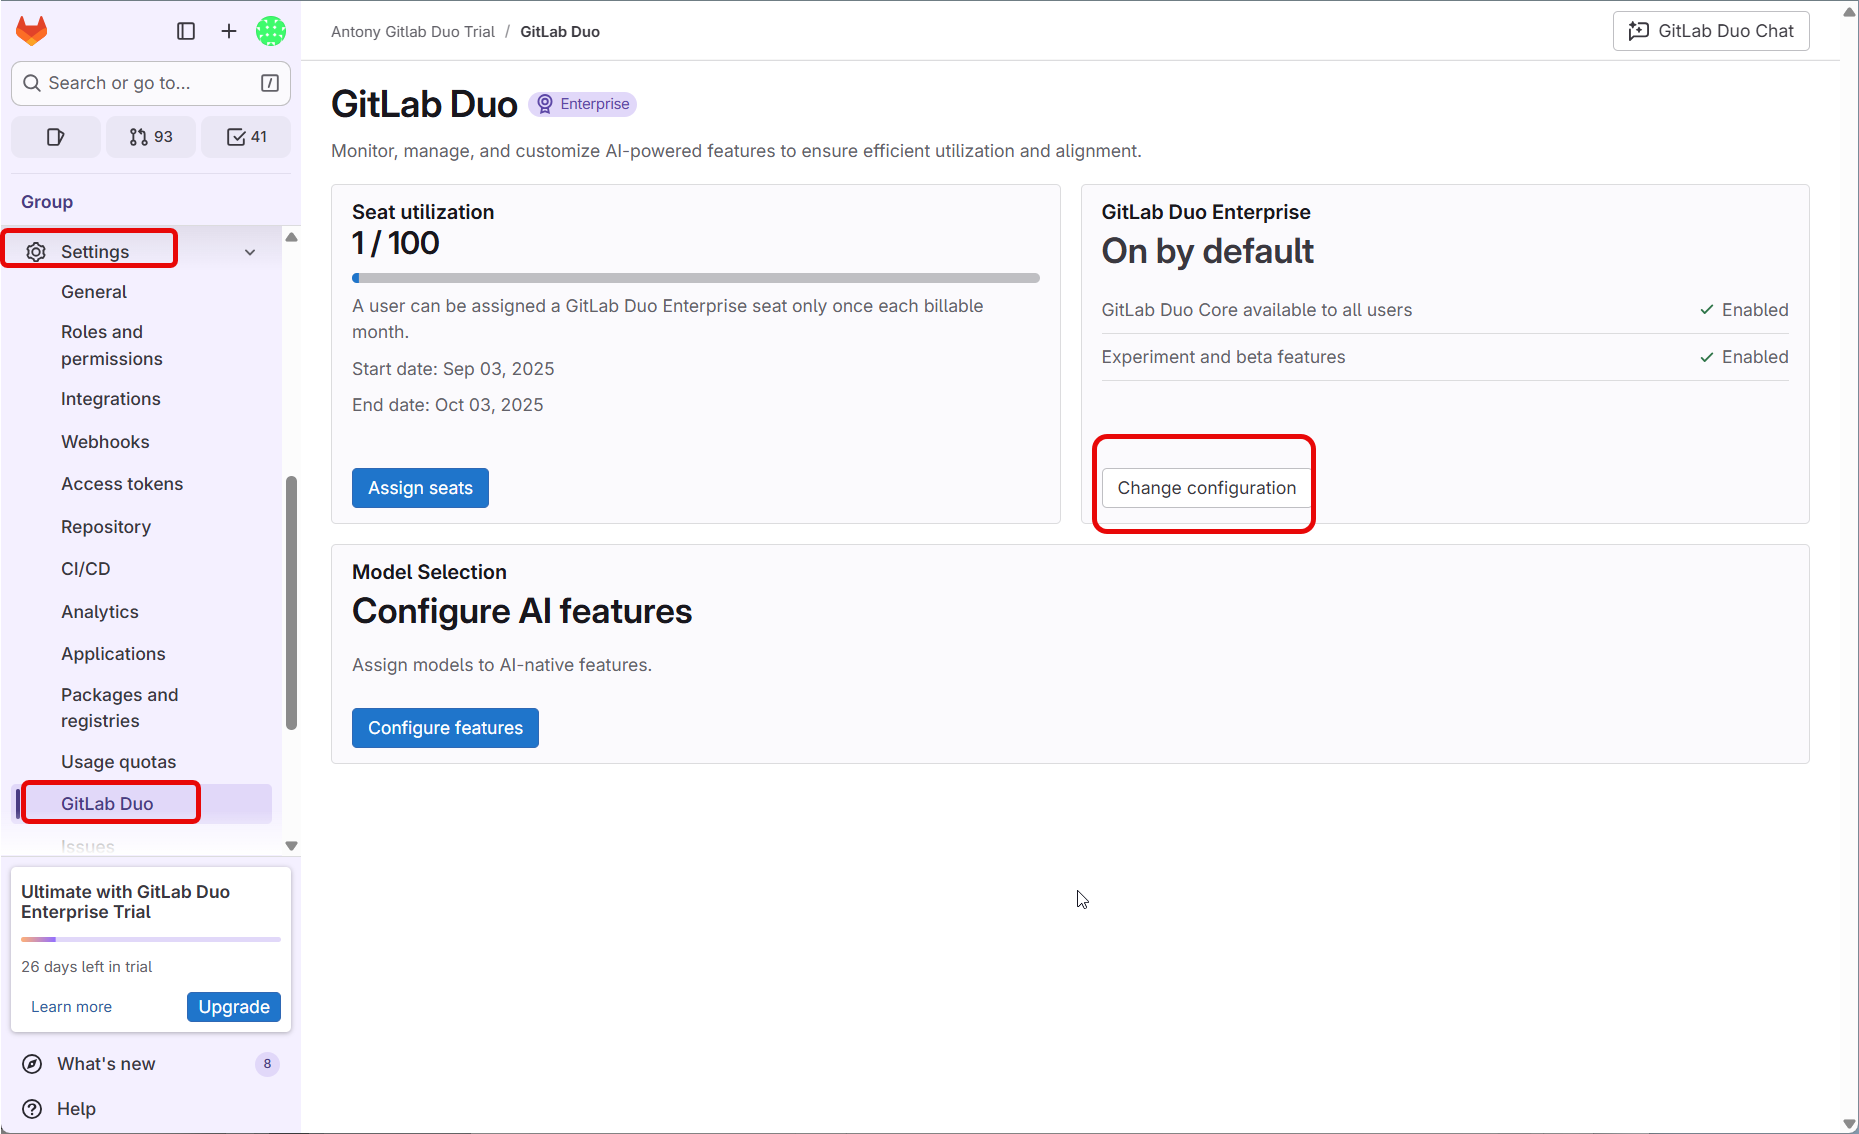Open General settings page

click(x=94, y=292)
